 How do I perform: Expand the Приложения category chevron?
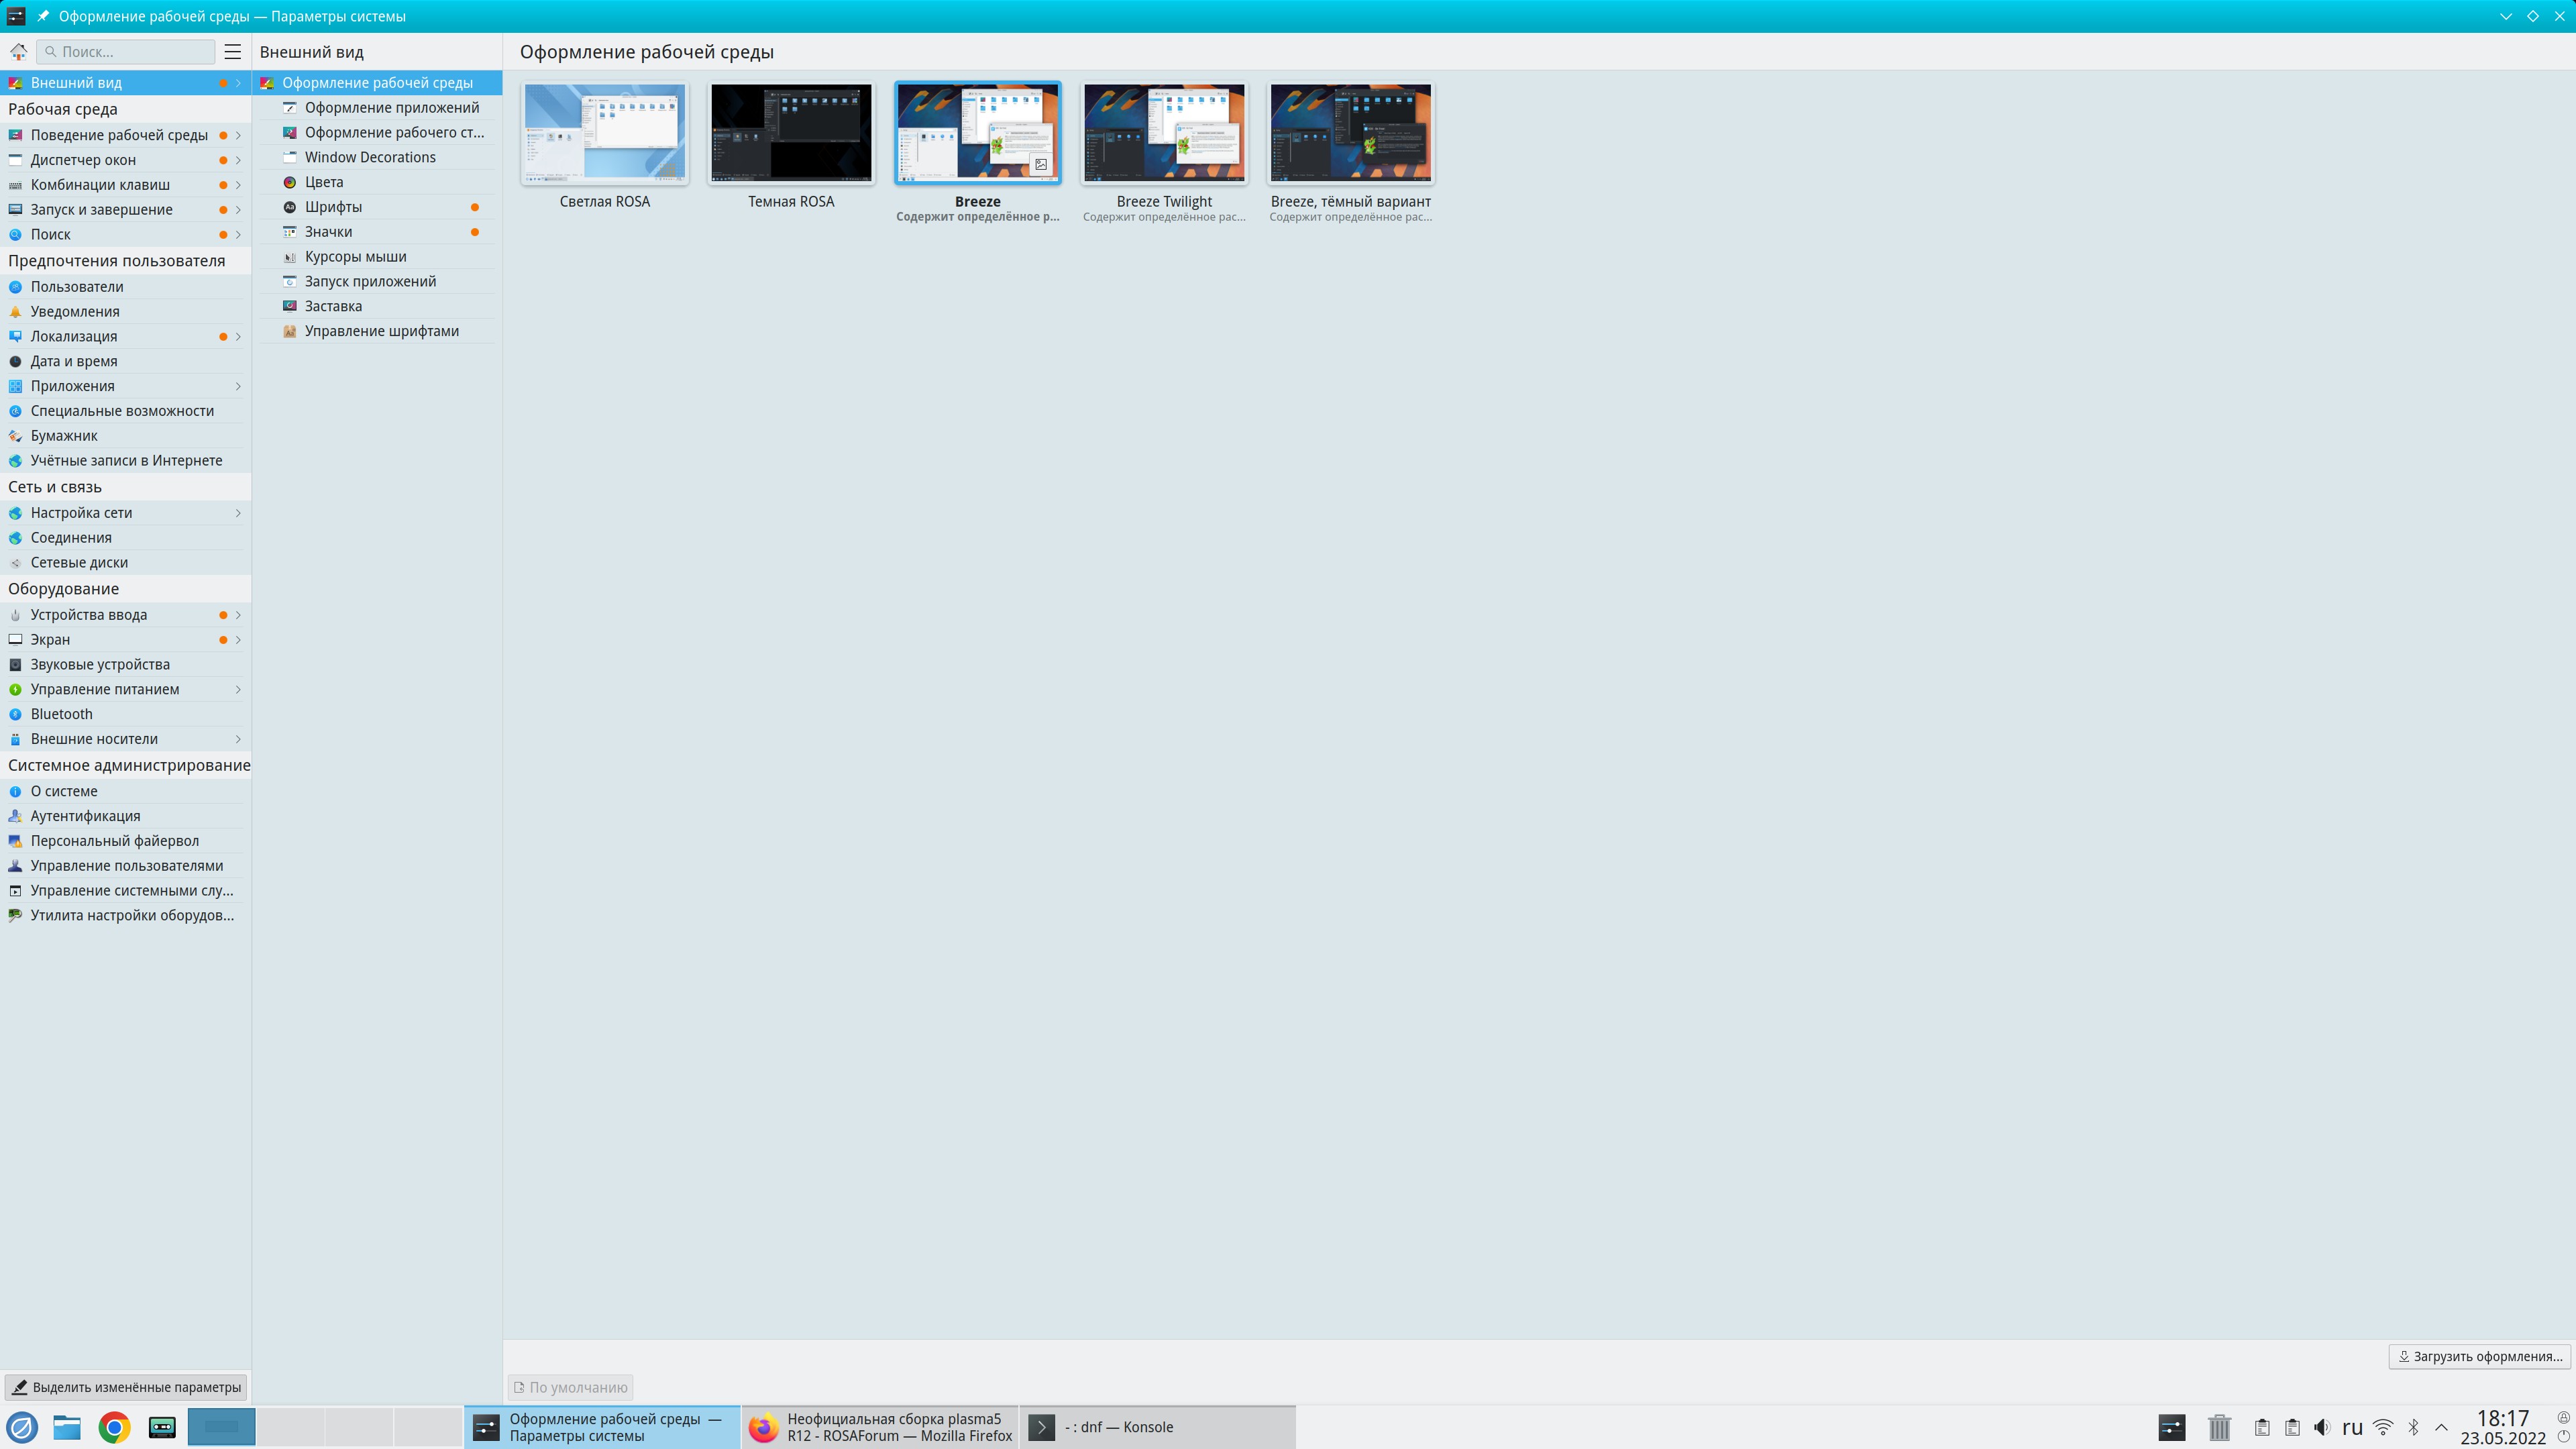click(238, 386)
